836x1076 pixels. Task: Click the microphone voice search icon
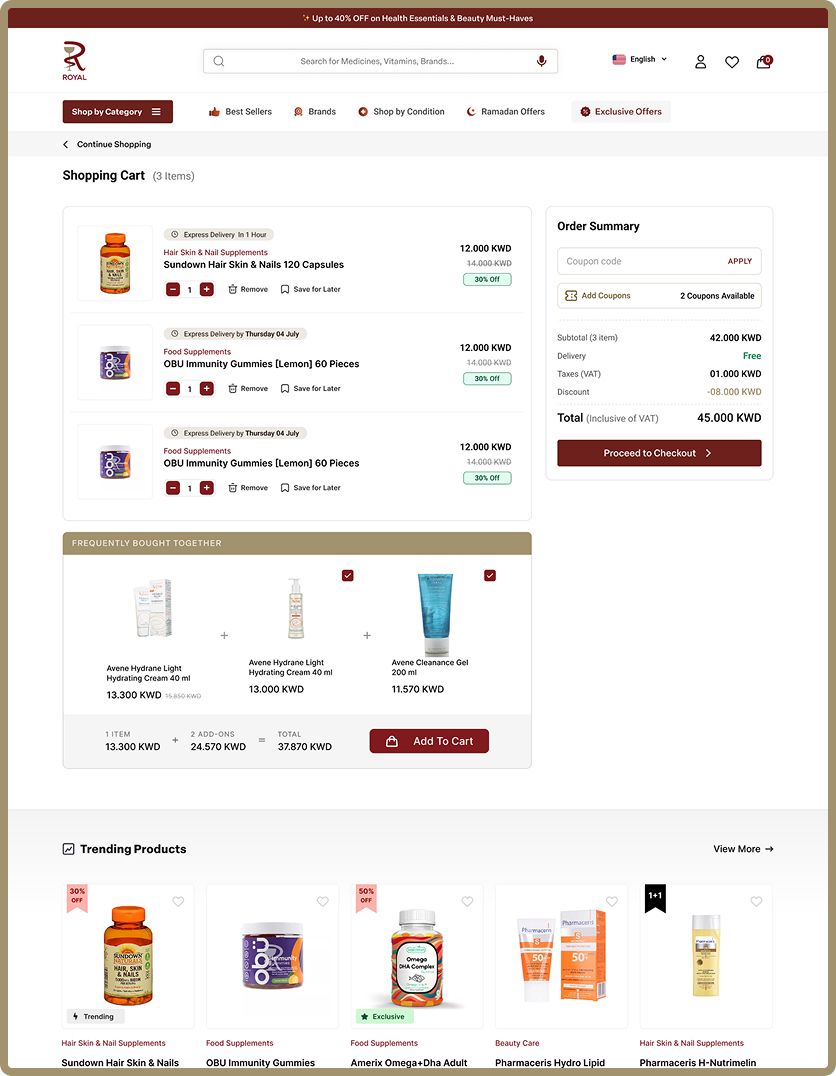pos(541,61)
